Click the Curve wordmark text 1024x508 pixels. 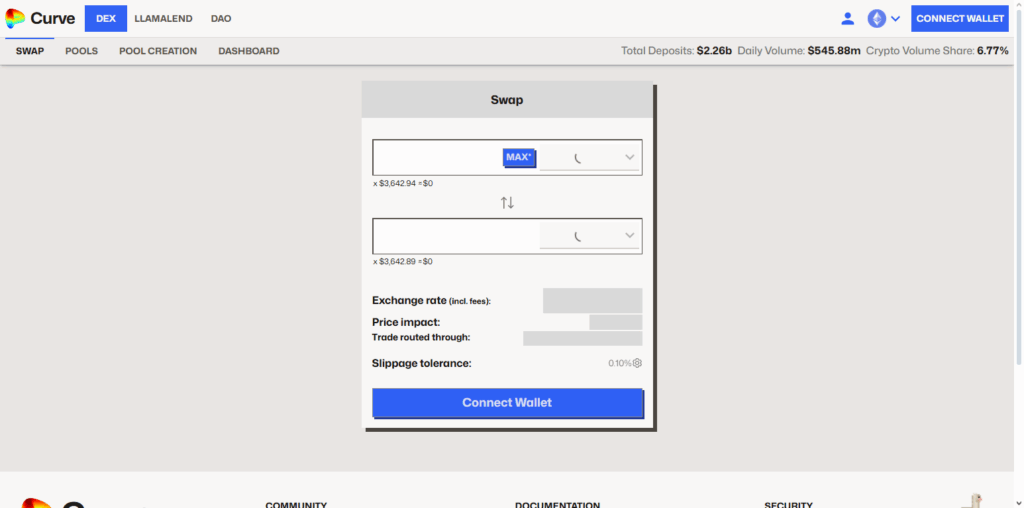53,18
